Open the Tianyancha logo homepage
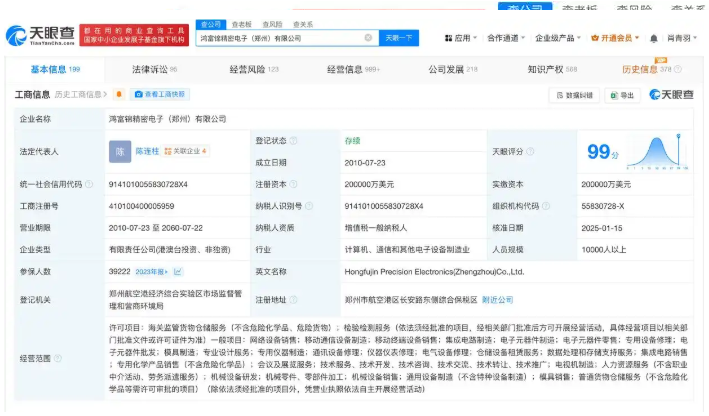 coord(40,35)
